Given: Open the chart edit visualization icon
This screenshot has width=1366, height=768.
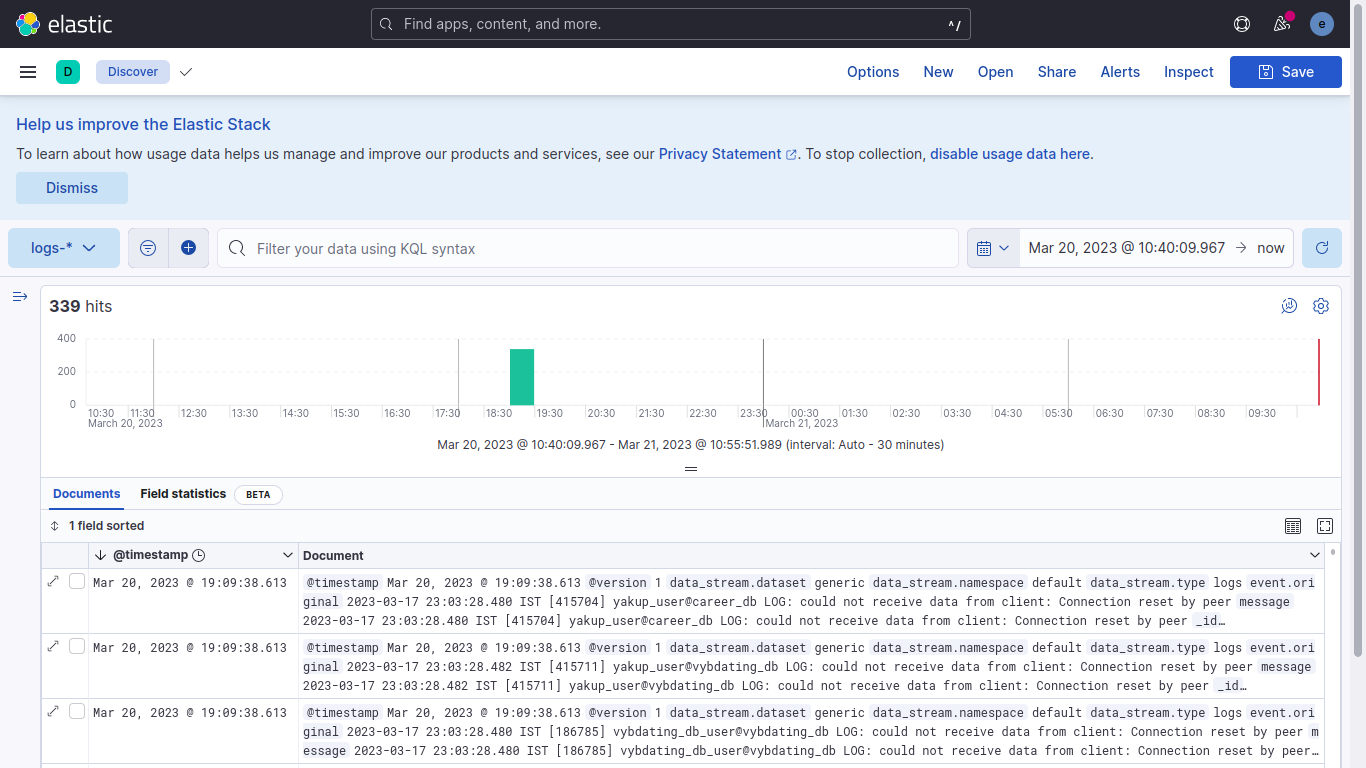Looking at the screenshot, I should tap(1289, 306).
